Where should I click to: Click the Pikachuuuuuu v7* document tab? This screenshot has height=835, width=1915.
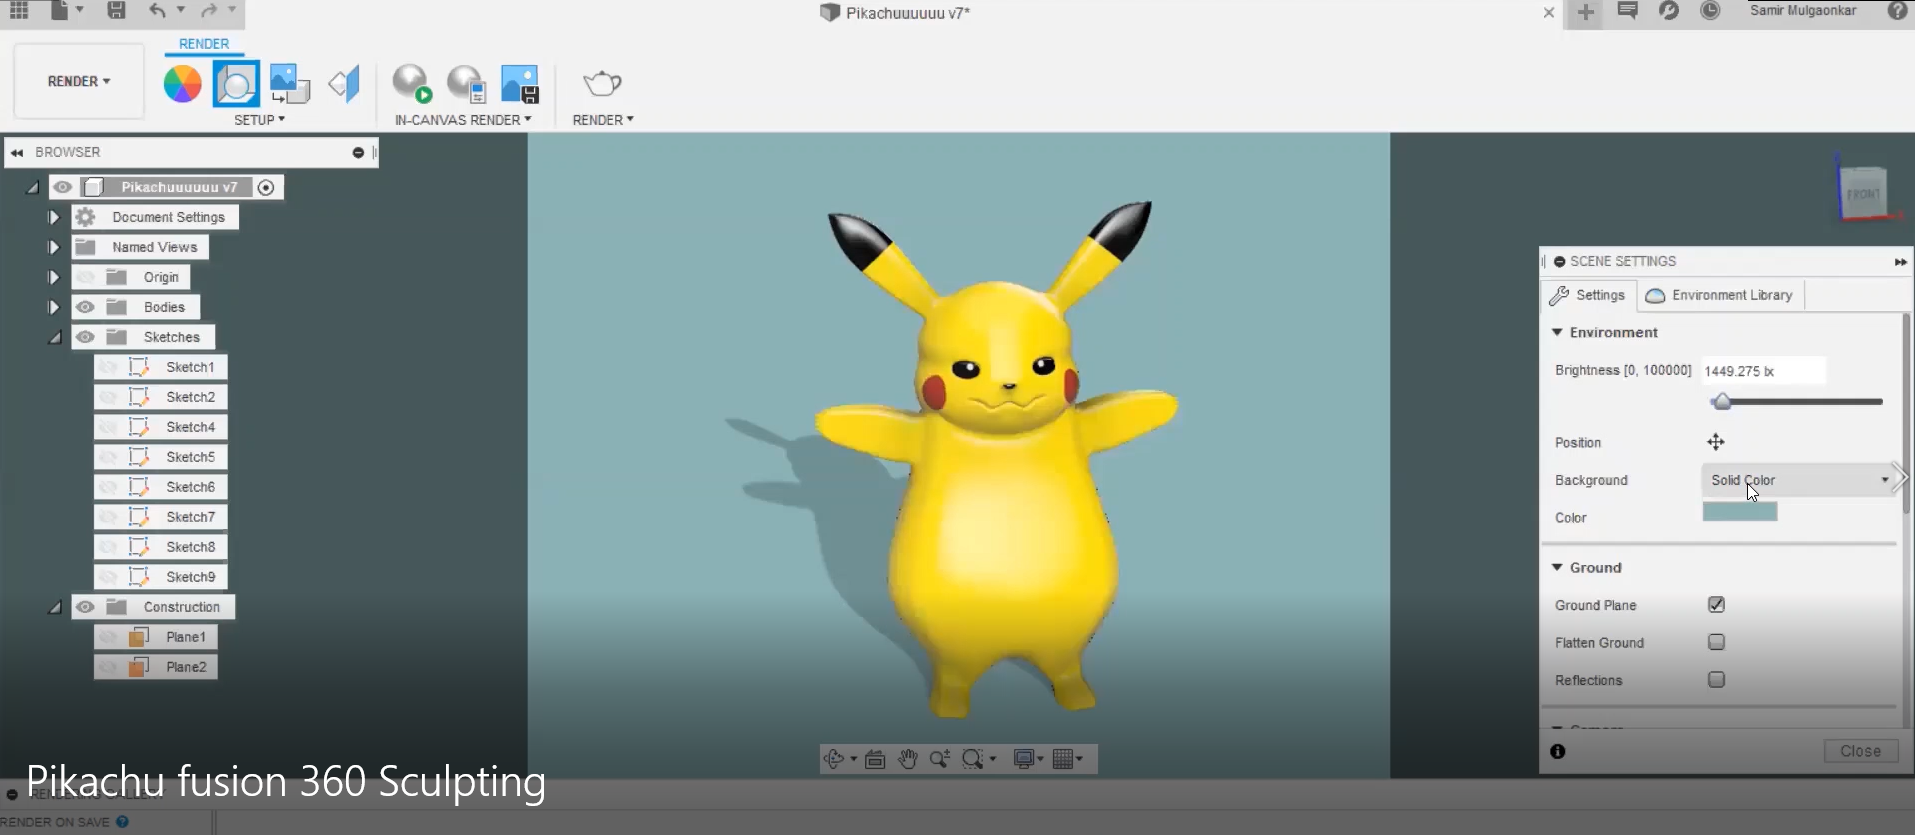pyautogui.click(x=896, y=13)
